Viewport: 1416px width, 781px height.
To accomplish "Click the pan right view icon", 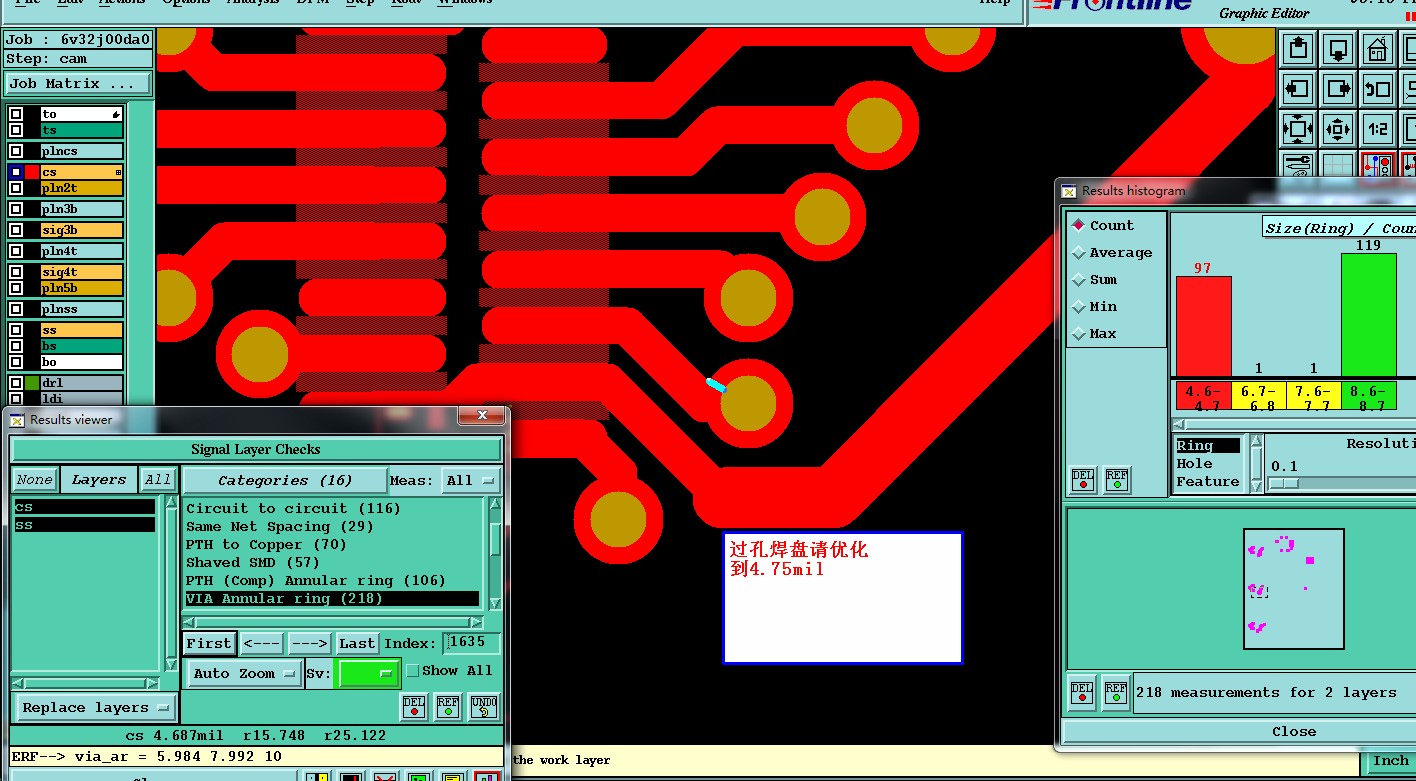I will 1338,88.
